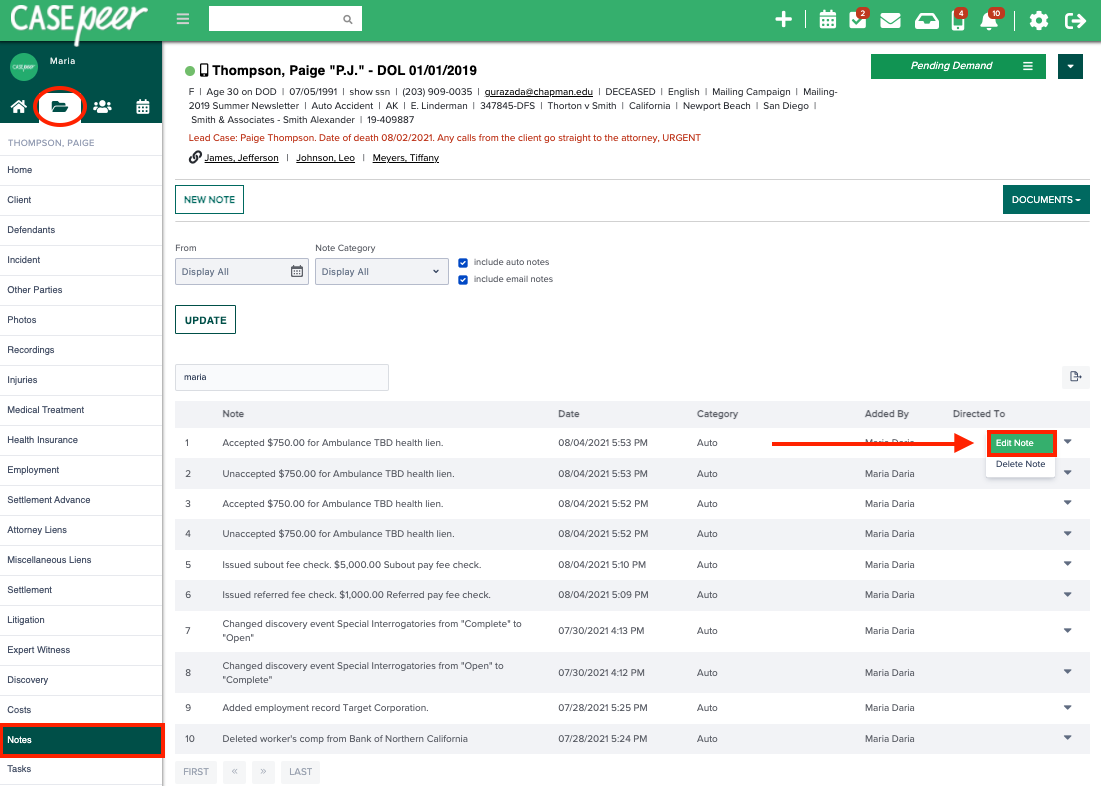Viewport: 1101px width, 786px height.
Task: Open the Note Category dropdown
Action: coord(381,271)
